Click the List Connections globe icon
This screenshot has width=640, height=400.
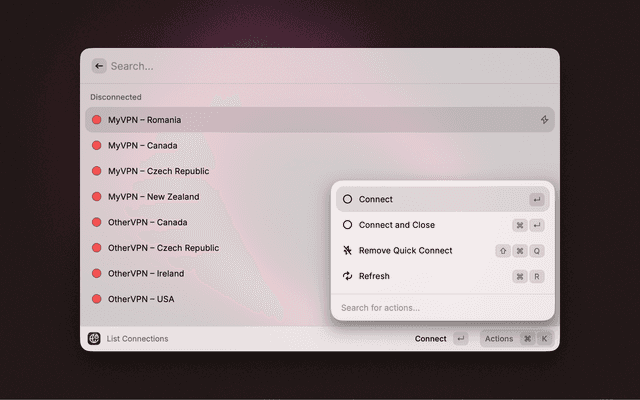(x=94, y=339)
